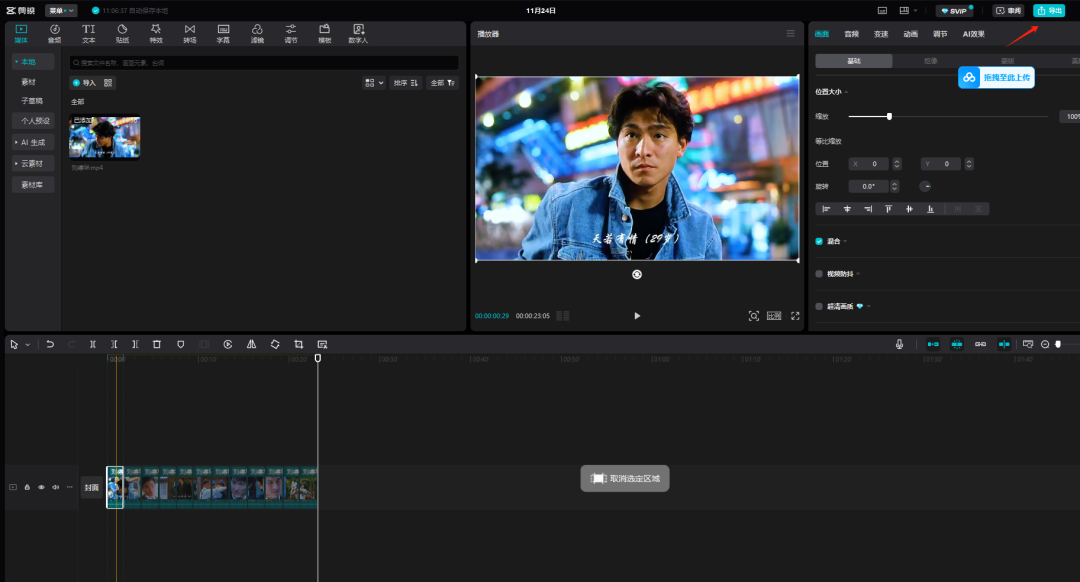Viewport: 1080px width, 582px height.
Task: Switch to the 调节 tab in properties panel
Action: (x=940, y=34)
